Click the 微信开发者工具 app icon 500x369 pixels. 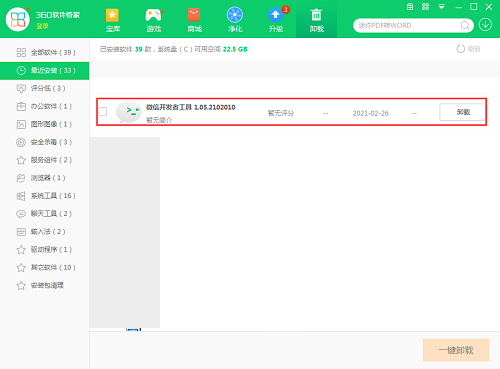[x=128, y=112]
